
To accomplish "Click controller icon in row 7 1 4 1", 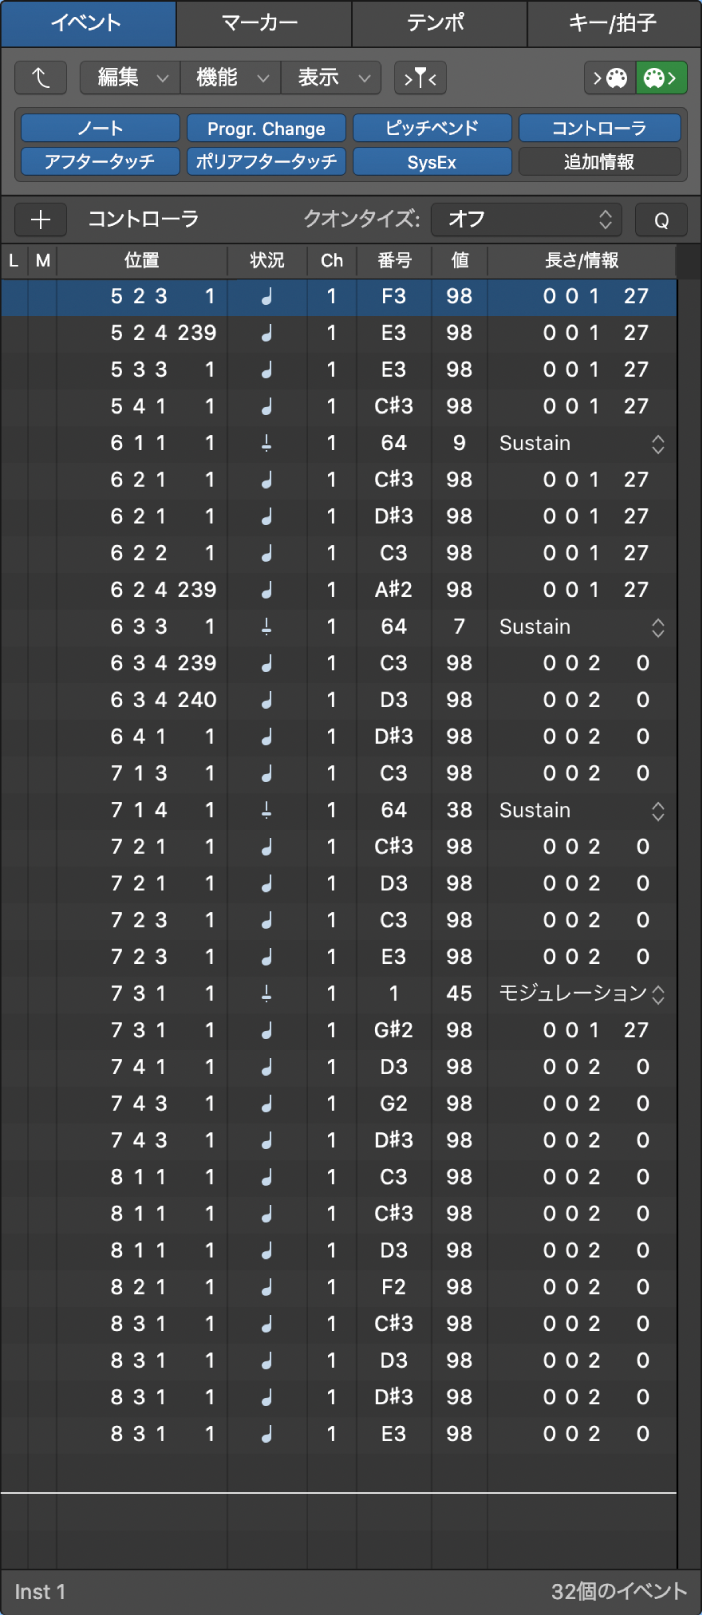I will point(267,811).
